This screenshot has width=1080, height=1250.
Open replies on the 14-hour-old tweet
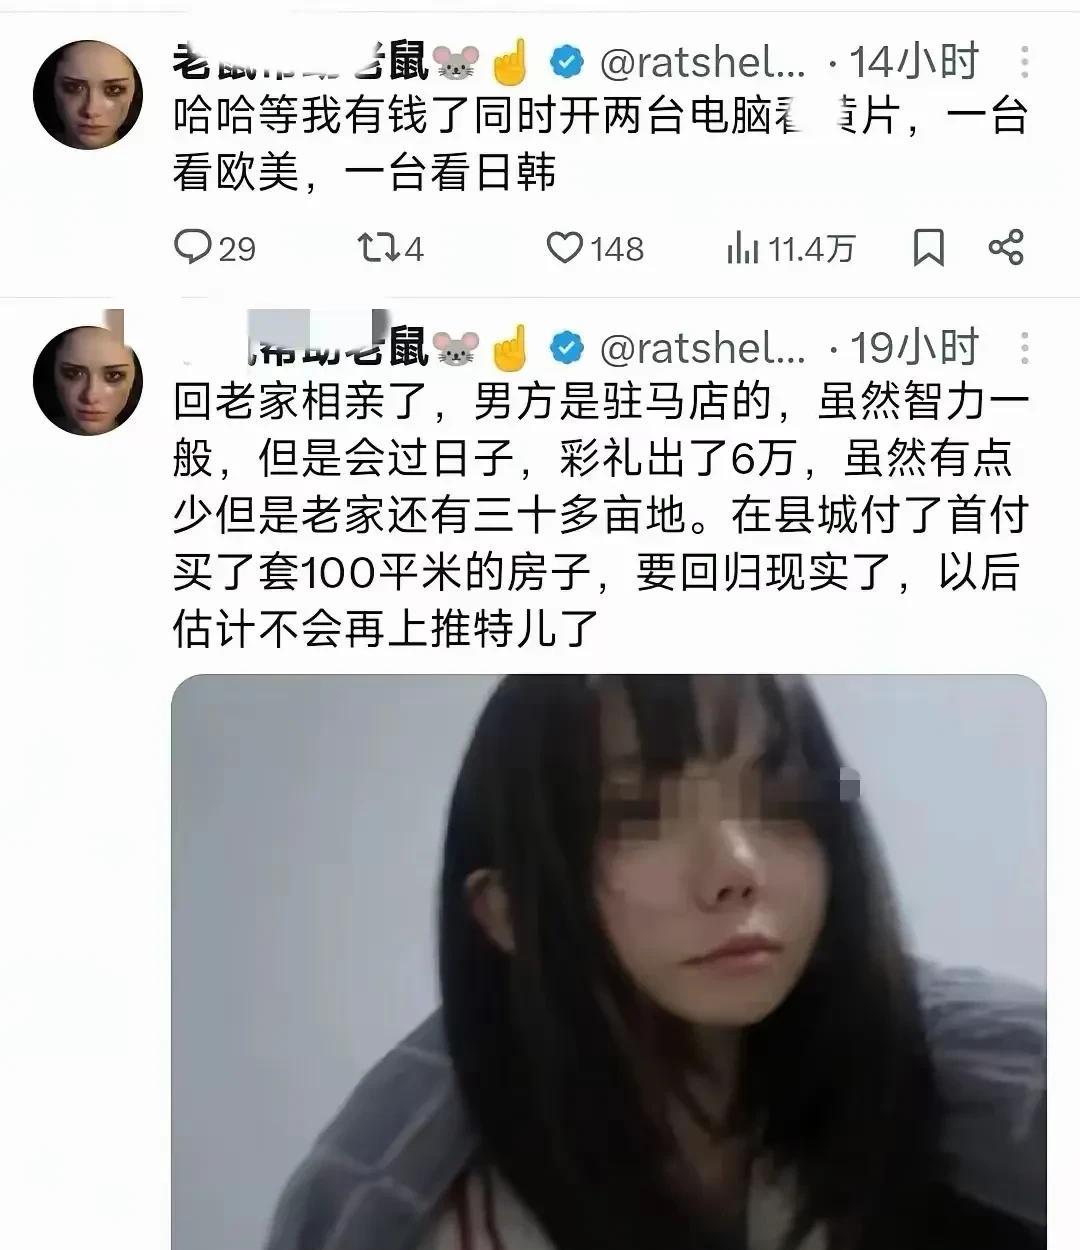[214, 247]
